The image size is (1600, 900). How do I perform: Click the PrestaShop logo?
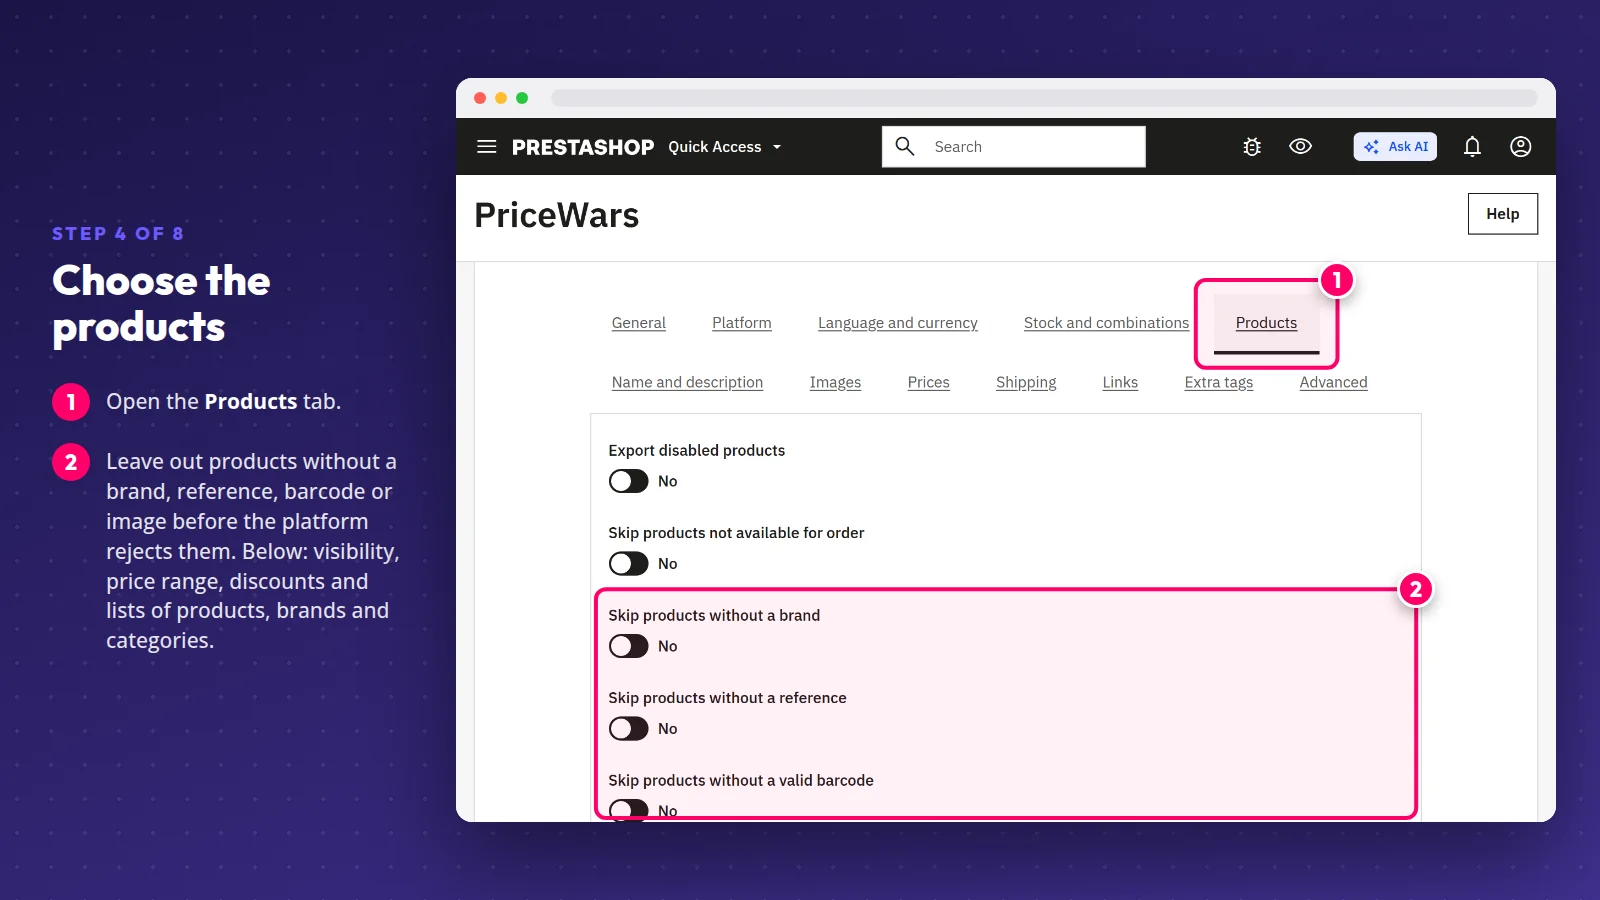(583, 147)
